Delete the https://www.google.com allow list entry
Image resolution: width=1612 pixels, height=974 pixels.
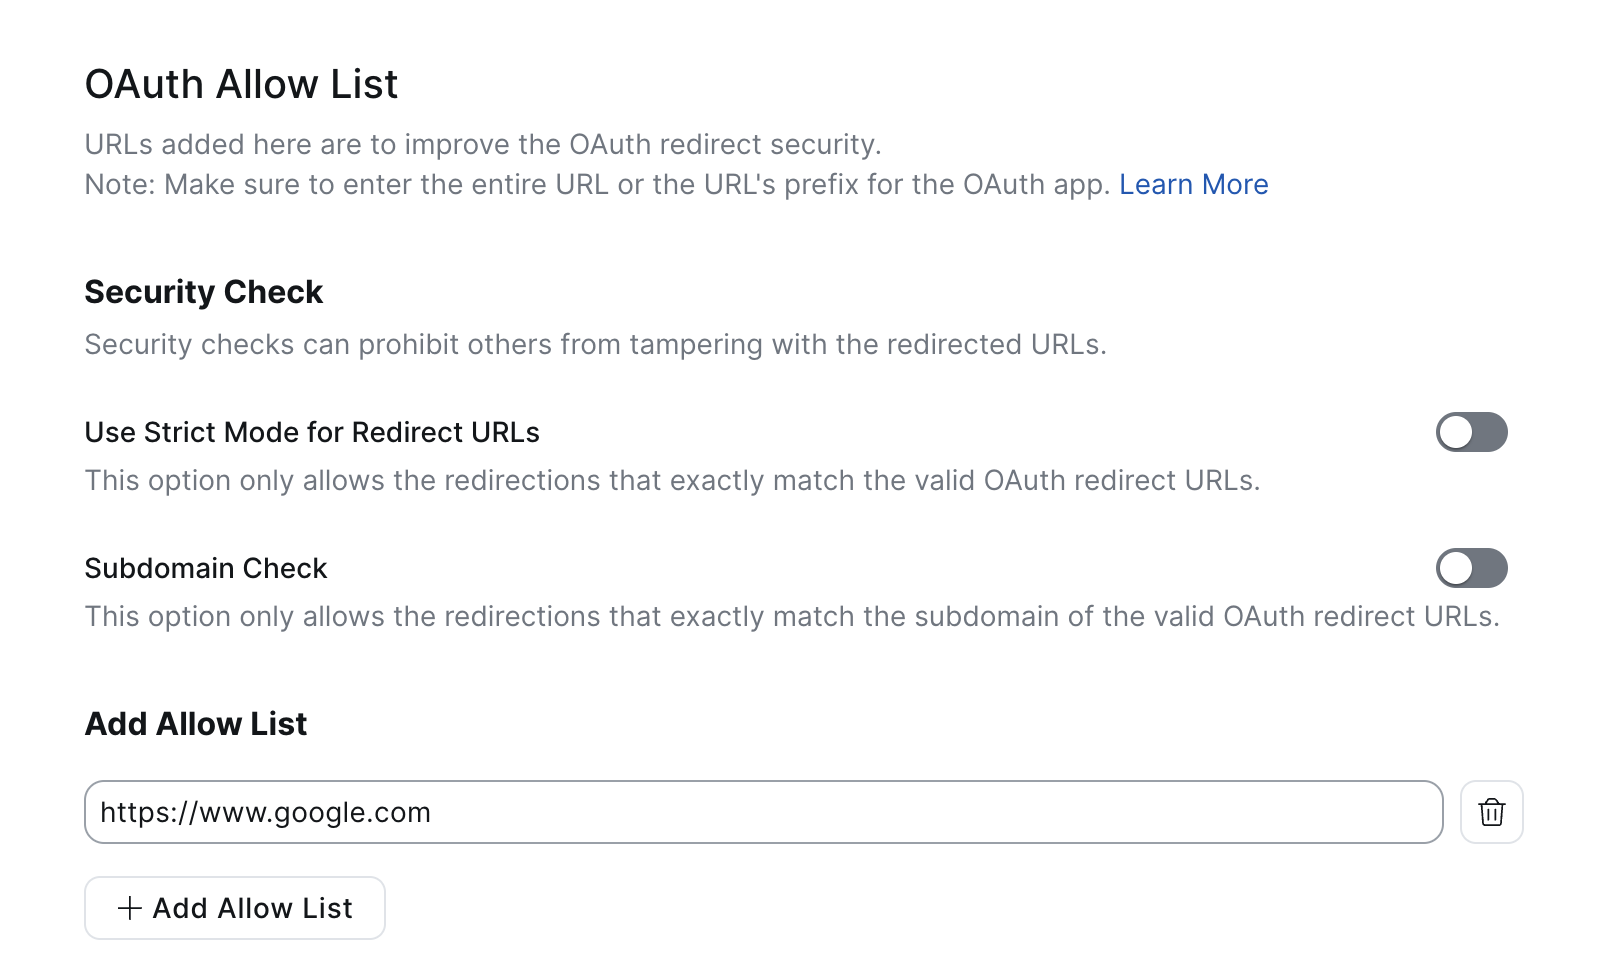tap(1491, 812)
